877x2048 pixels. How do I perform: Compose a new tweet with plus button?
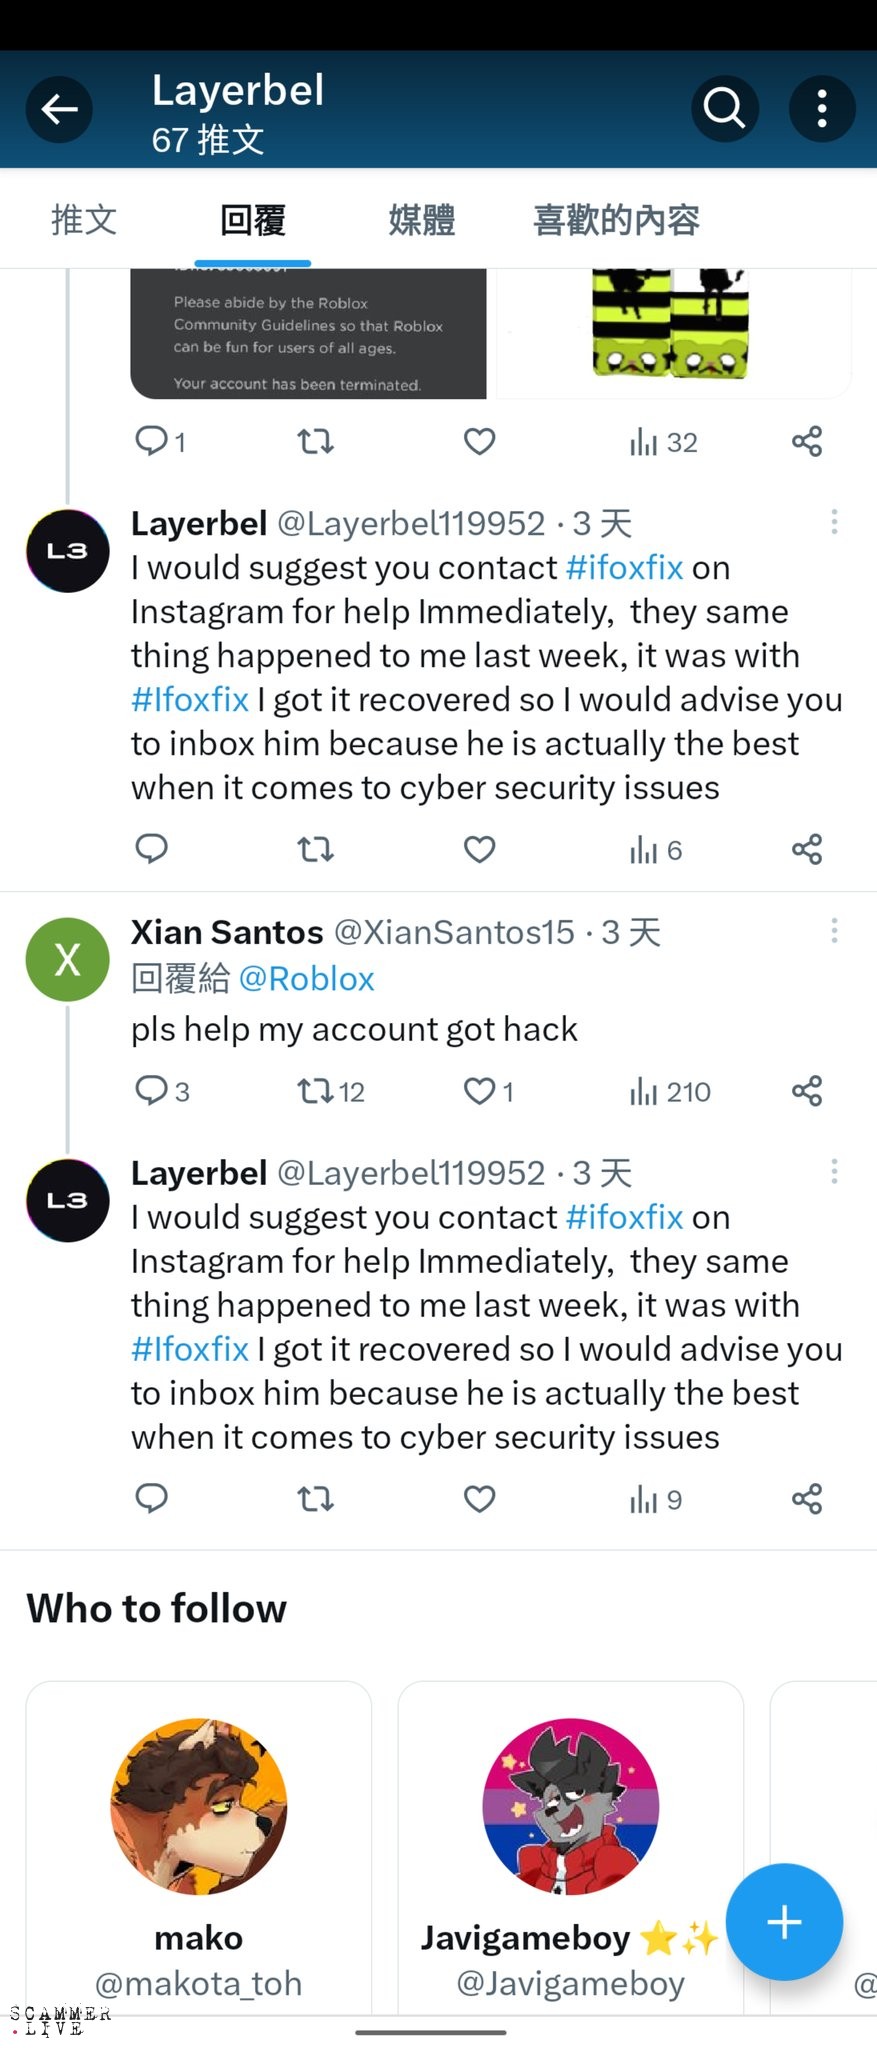pos(784,1922)
